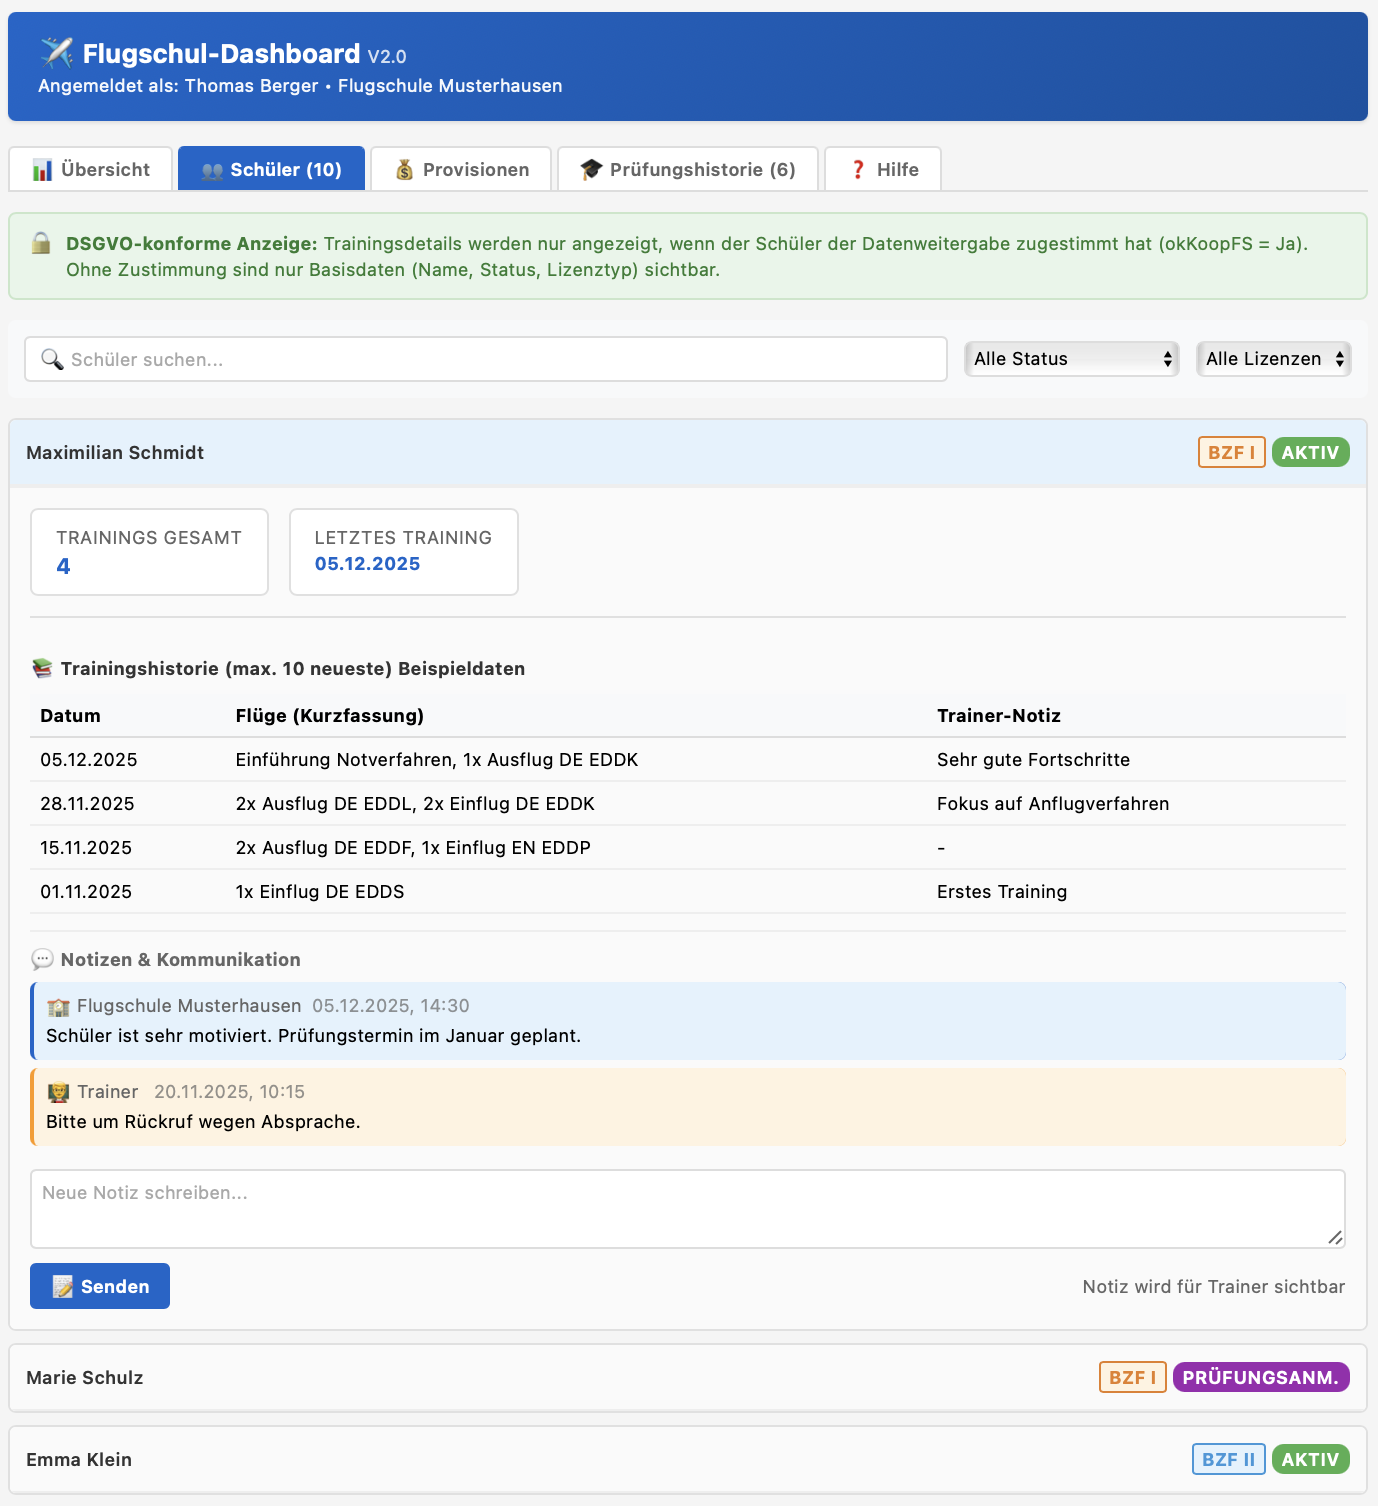Screen dimensions: 1378x1506
Task: Click the school building icon in note
Action: coord(58,1006)
